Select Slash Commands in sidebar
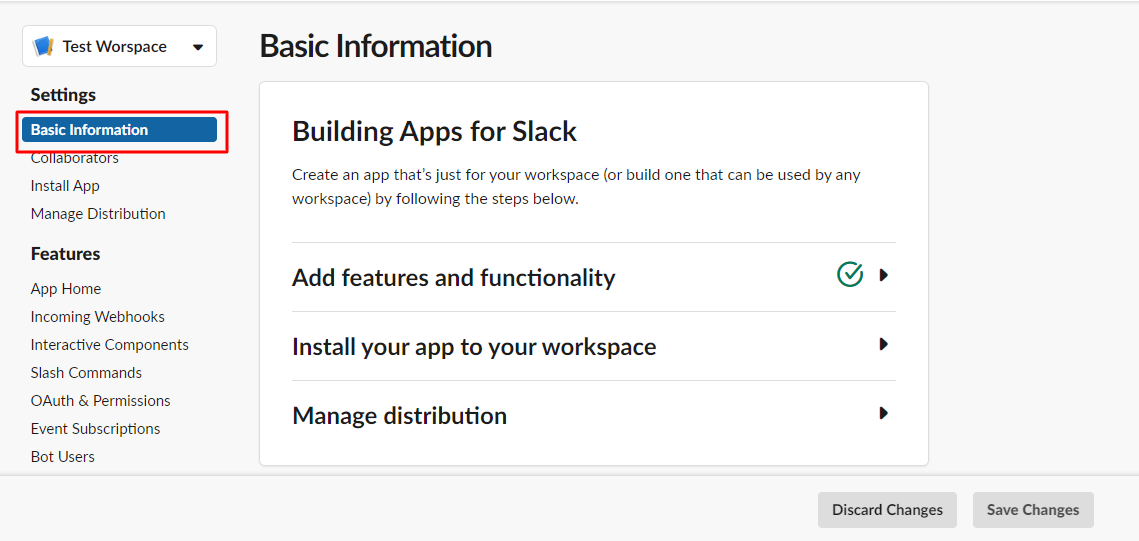Viewport: 1139px width, 541px height. click(86, 373)
